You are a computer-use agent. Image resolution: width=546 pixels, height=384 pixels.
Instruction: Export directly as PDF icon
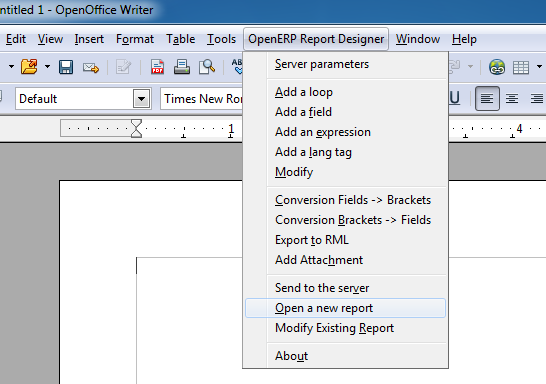tap(157, 67)
